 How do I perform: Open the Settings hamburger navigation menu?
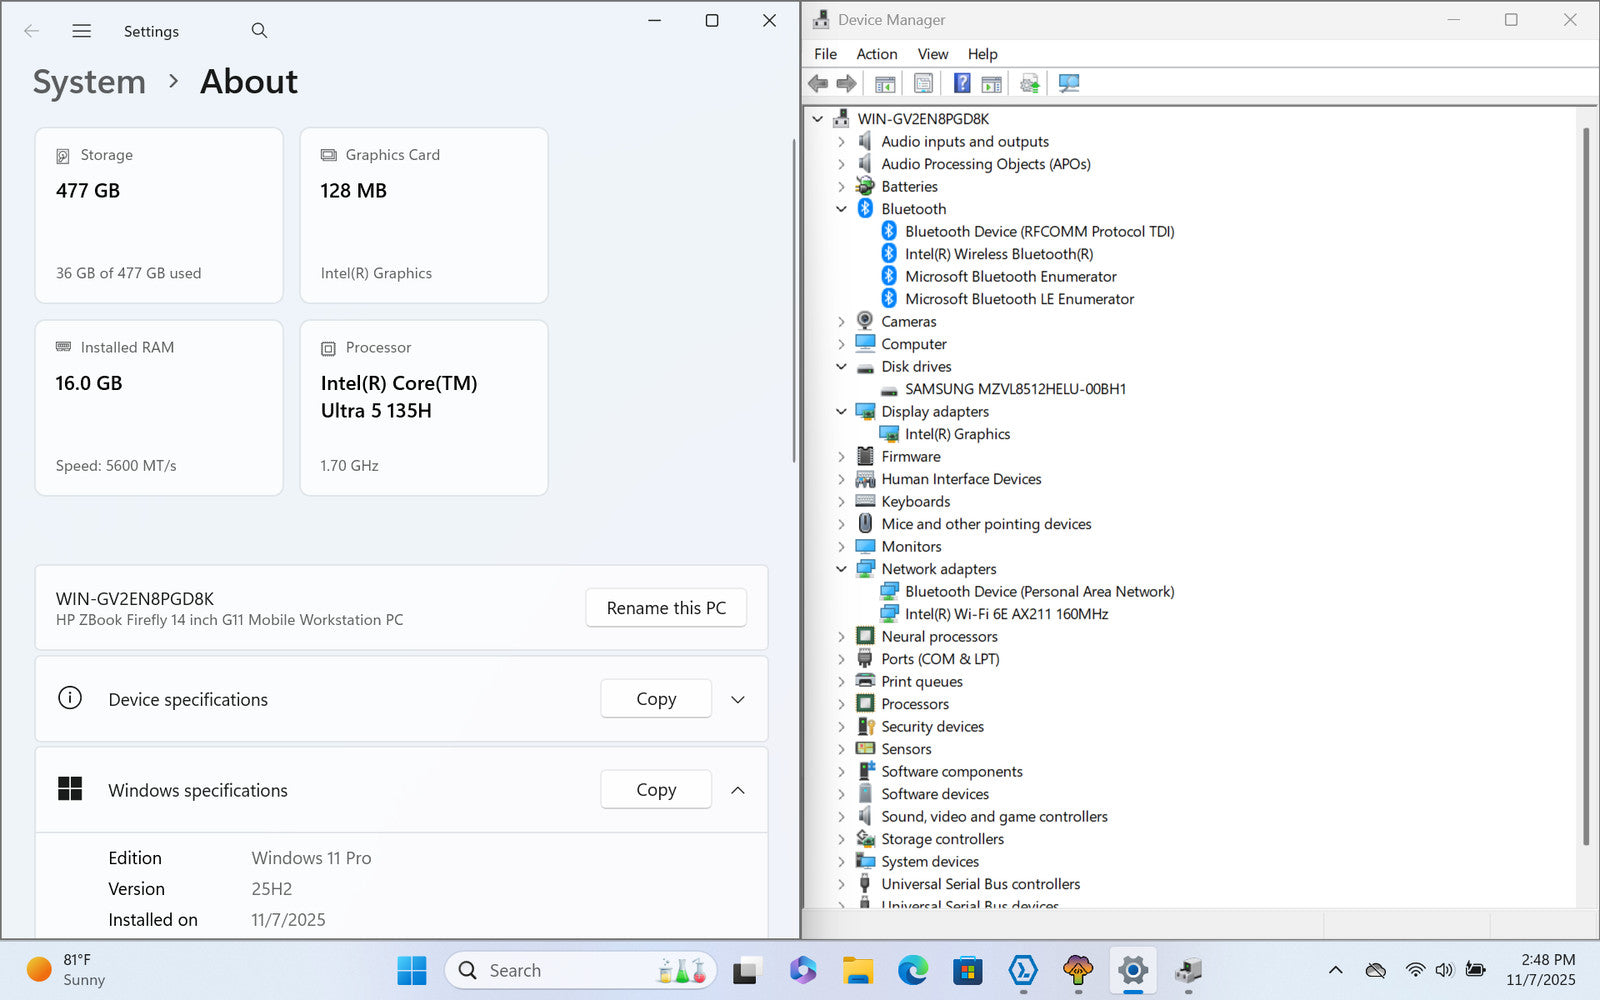pyautogui.click(x=82, y=31)
